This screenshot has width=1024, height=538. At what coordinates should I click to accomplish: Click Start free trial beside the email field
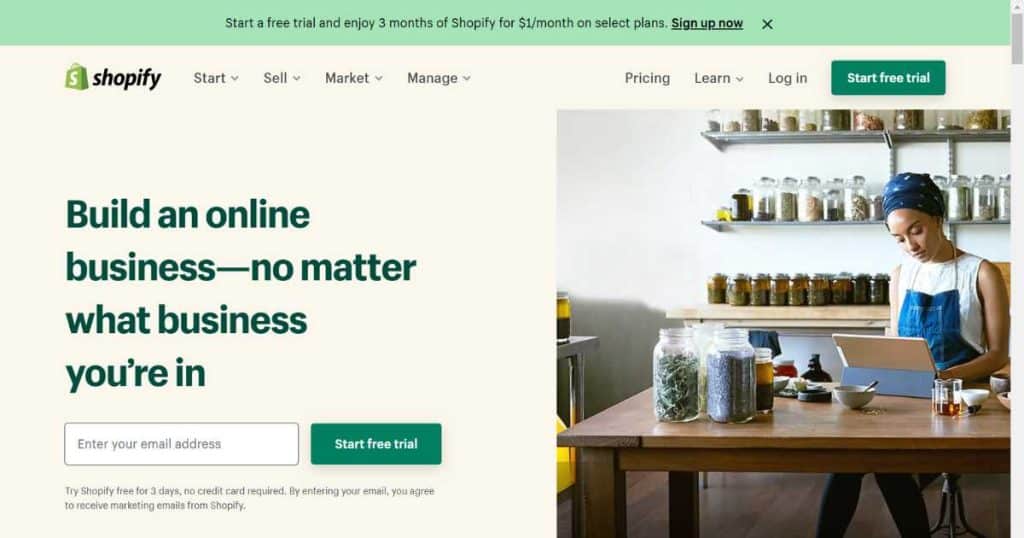click(376, 444)
